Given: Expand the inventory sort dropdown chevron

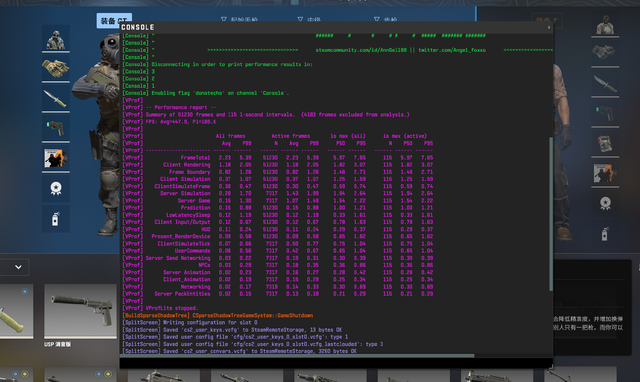Looking at the screenshot, I should click(18, 267).
